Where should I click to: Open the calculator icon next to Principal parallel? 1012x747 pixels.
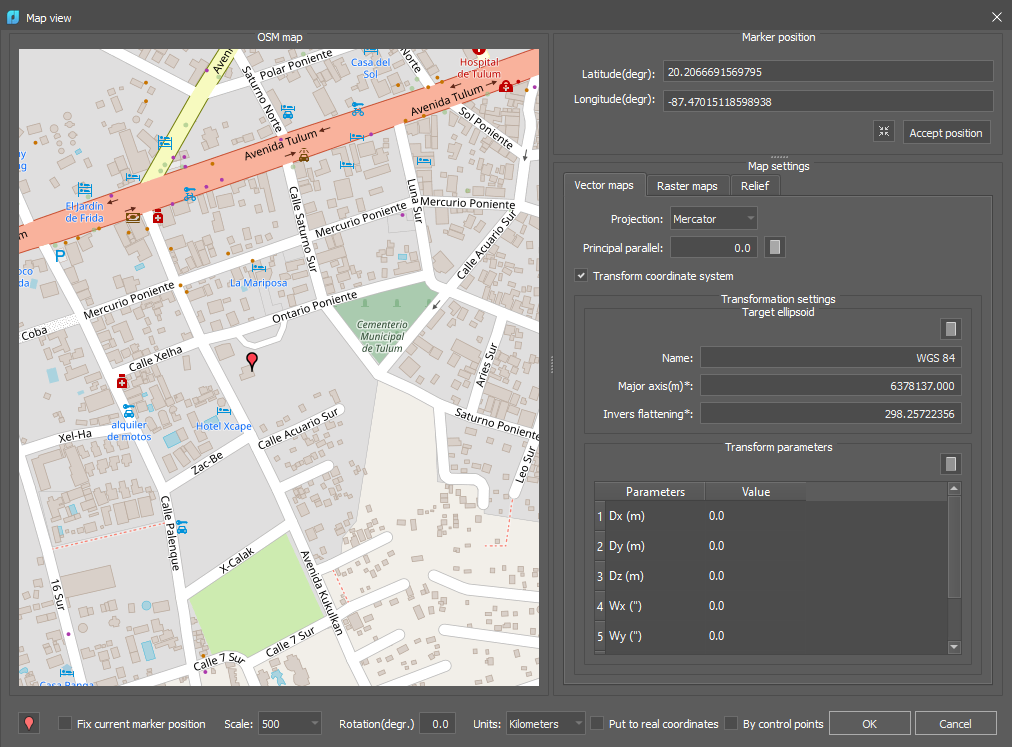(x=774, y=247)
